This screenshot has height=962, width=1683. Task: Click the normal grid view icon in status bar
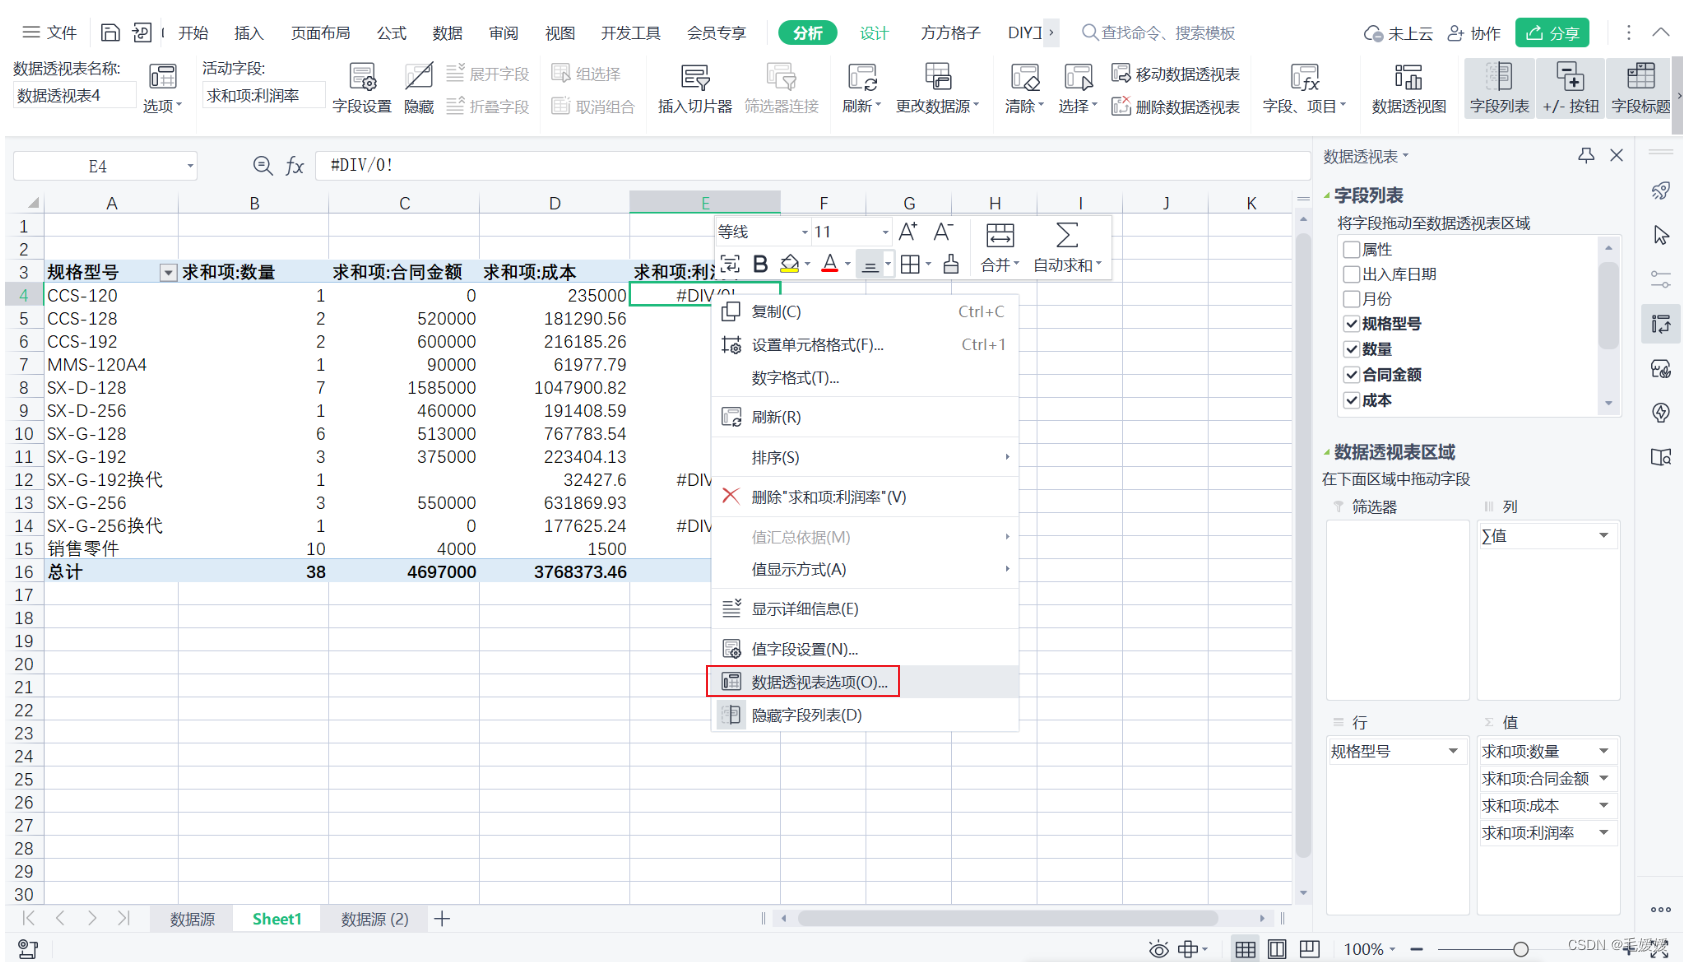tap(1245, 949)
